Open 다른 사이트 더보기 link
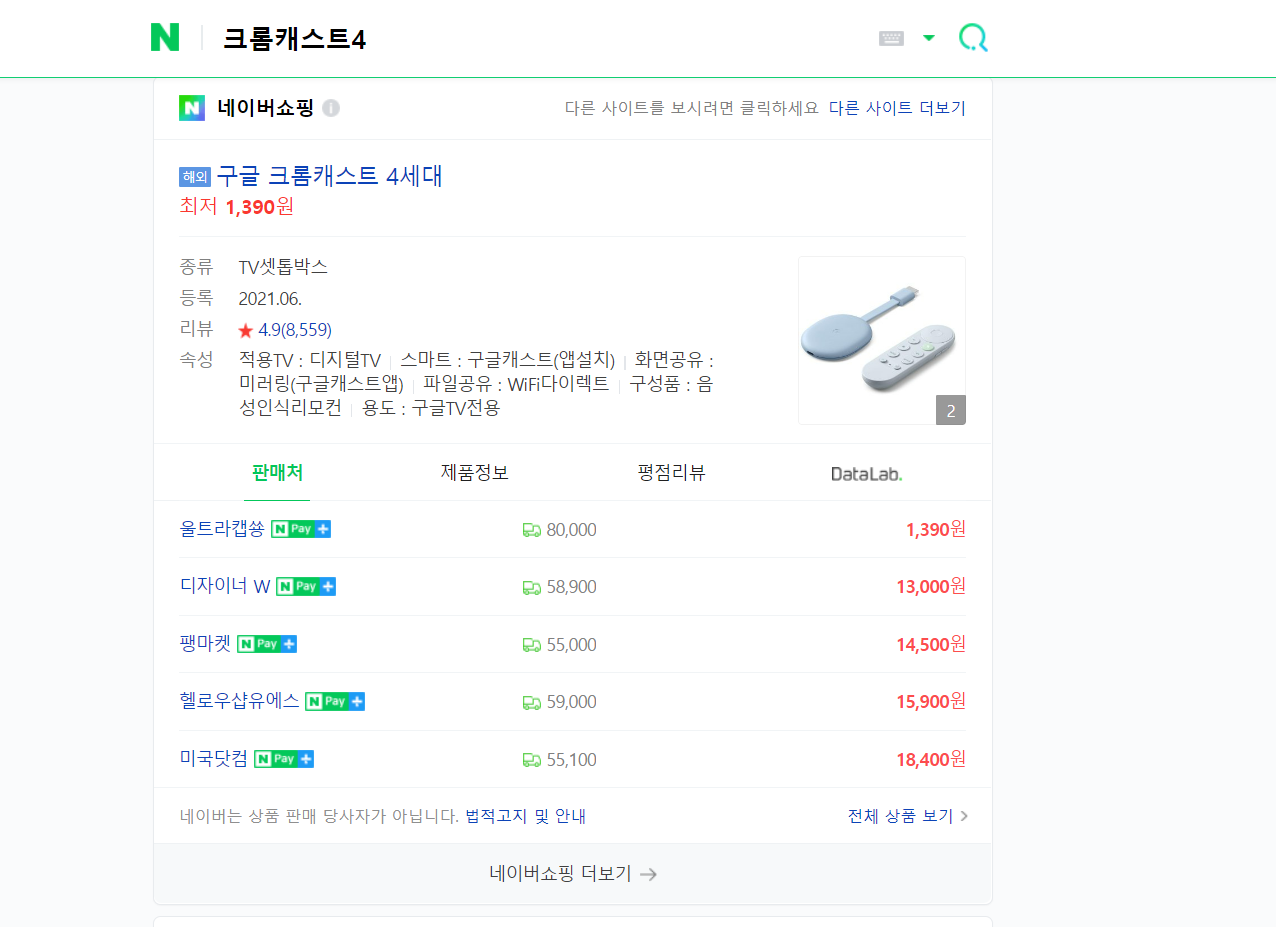The height and width of the screenshot is (927, 1276). point(897,108)
